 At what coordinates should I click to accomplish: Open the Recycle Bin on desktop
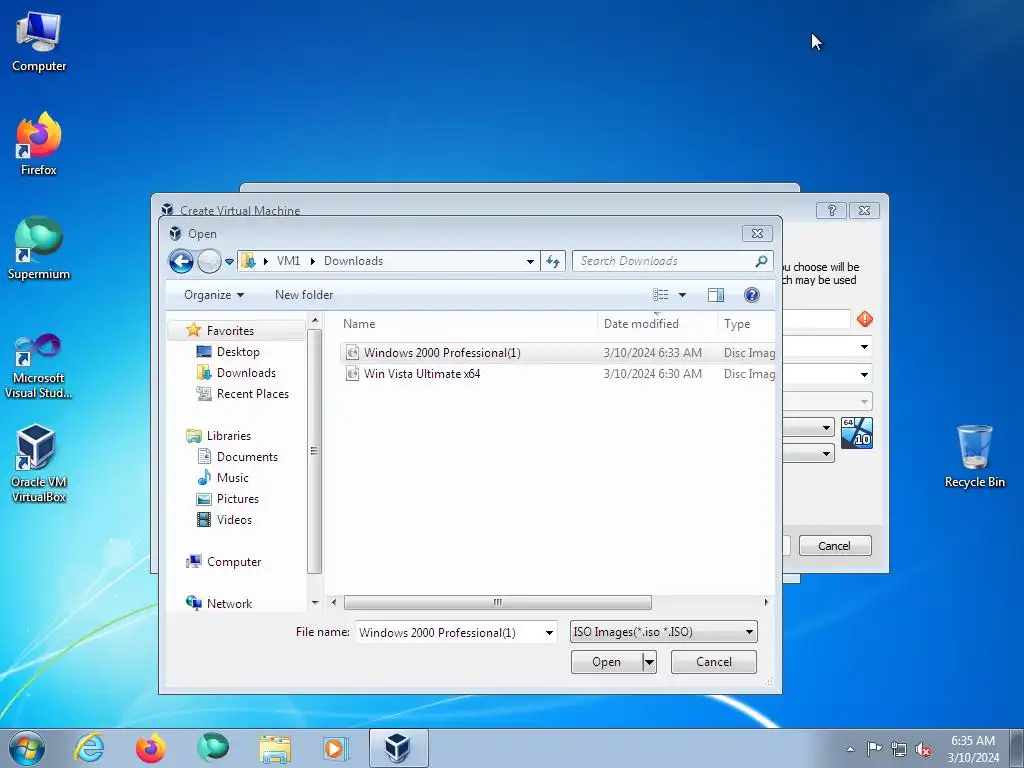pyautogui.click(x=974, y=456)
